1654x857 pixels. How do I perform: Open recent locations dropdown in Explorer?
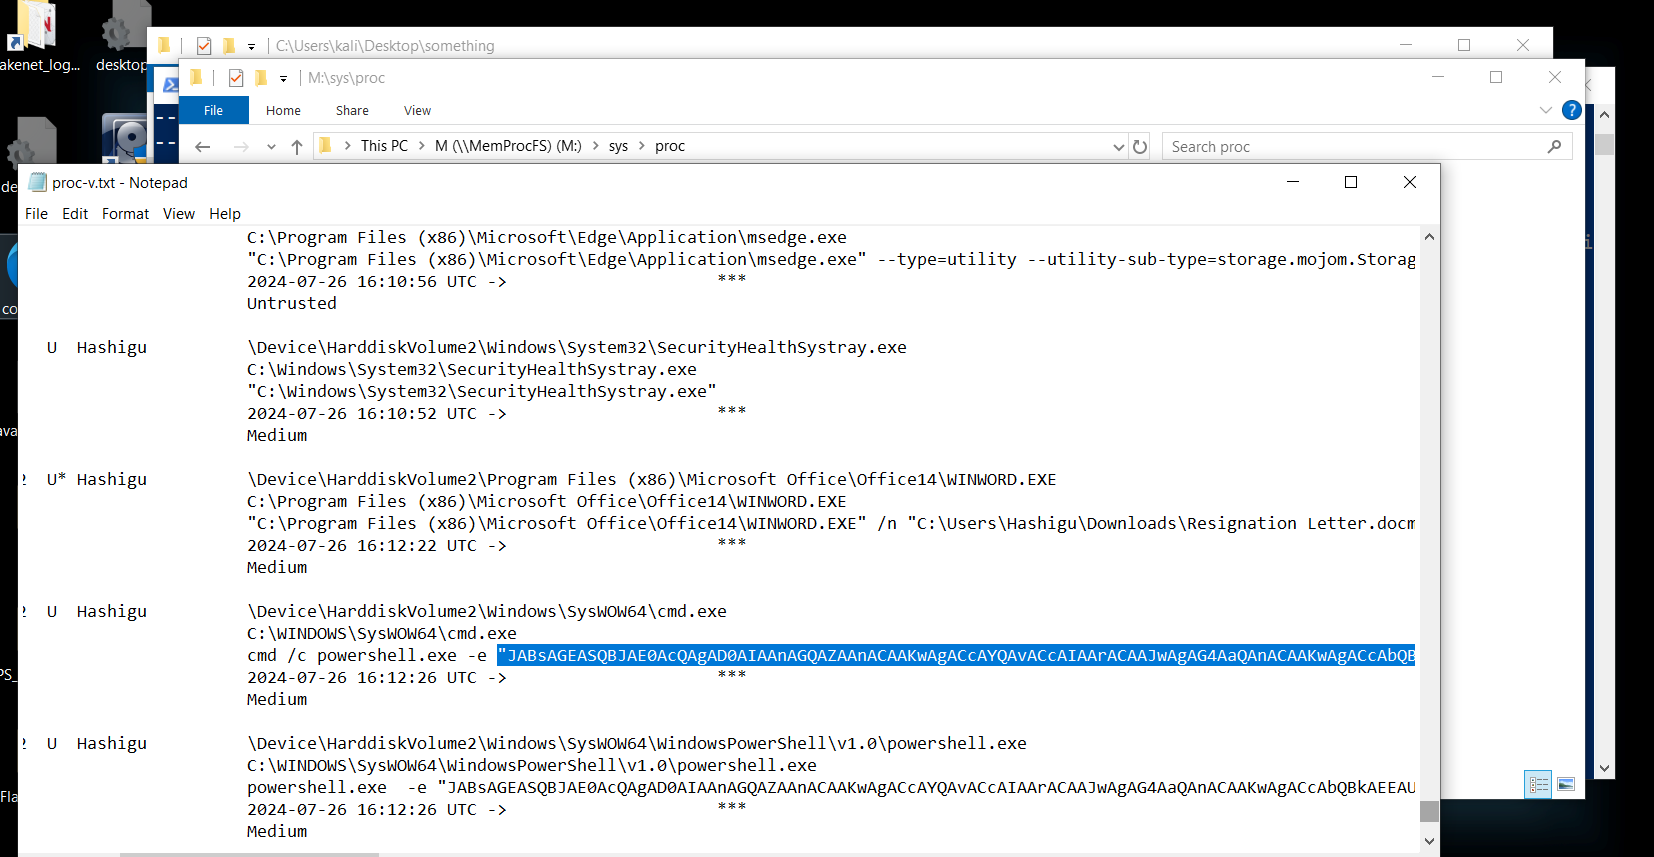(x=271, y=146)
